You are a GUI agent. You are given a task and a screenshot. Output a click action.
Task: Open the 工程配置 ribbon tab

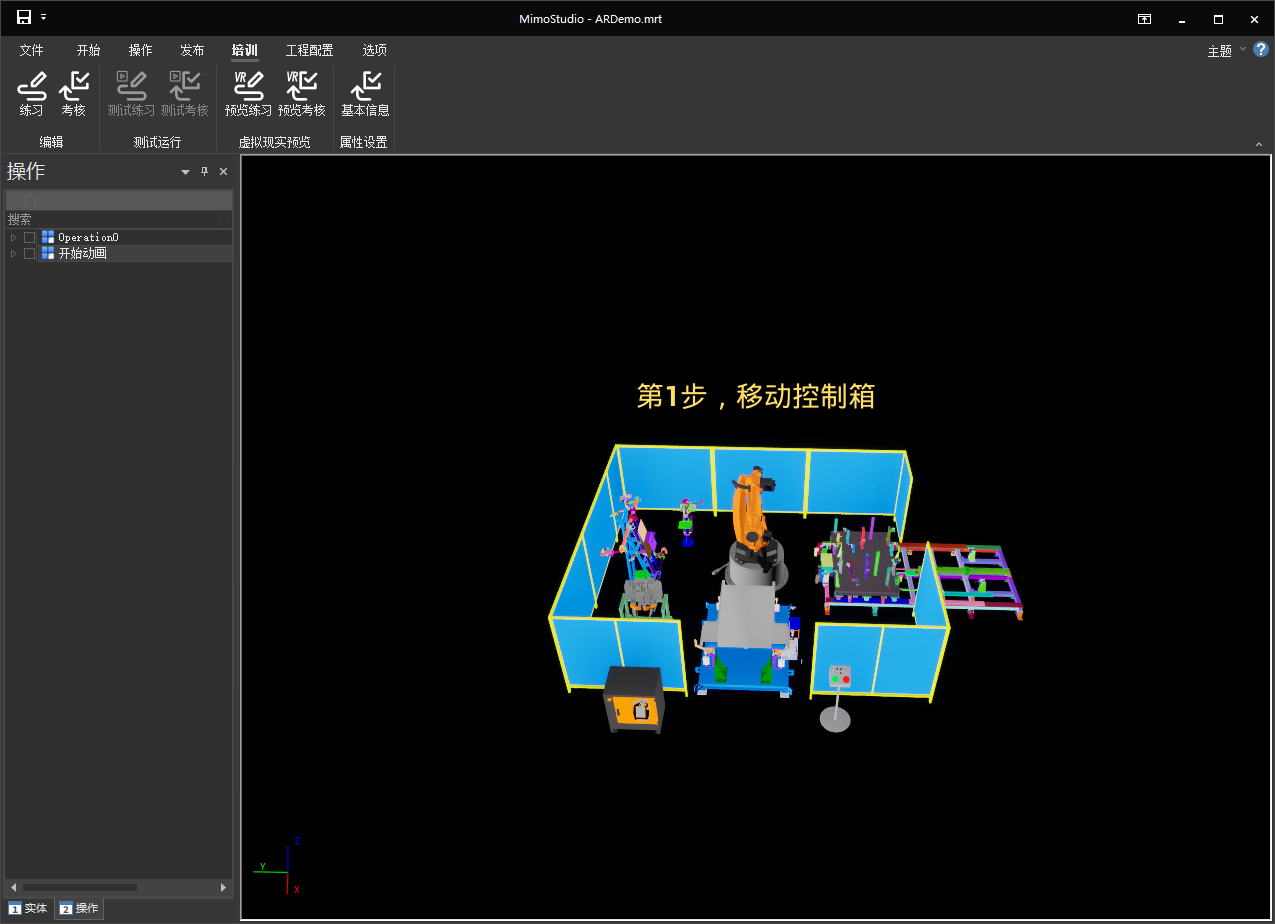click(x=309, y=50)
